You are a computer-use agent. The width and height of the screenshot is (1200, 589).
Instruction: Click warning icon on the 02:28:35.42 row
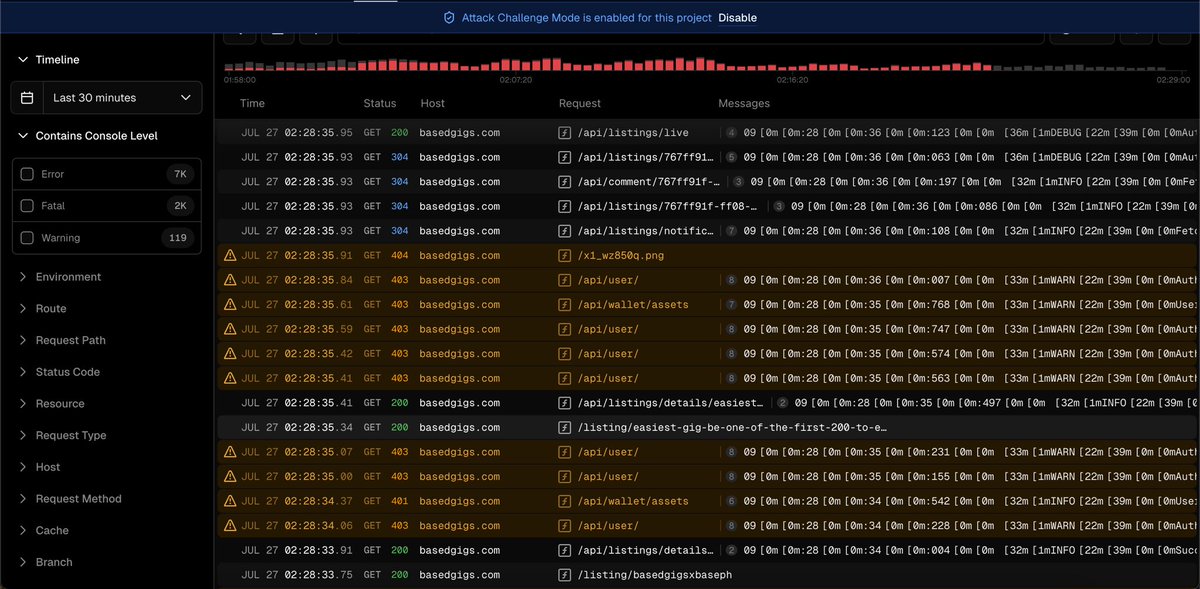tap(230, 354)
